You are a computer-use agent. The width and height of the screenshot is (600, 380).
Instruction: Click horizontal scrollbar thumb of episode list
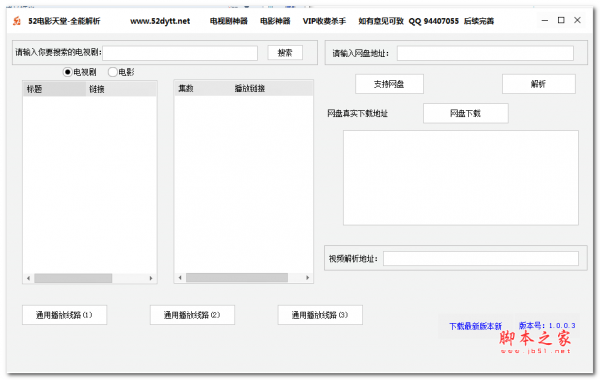[x=237, y=277]
